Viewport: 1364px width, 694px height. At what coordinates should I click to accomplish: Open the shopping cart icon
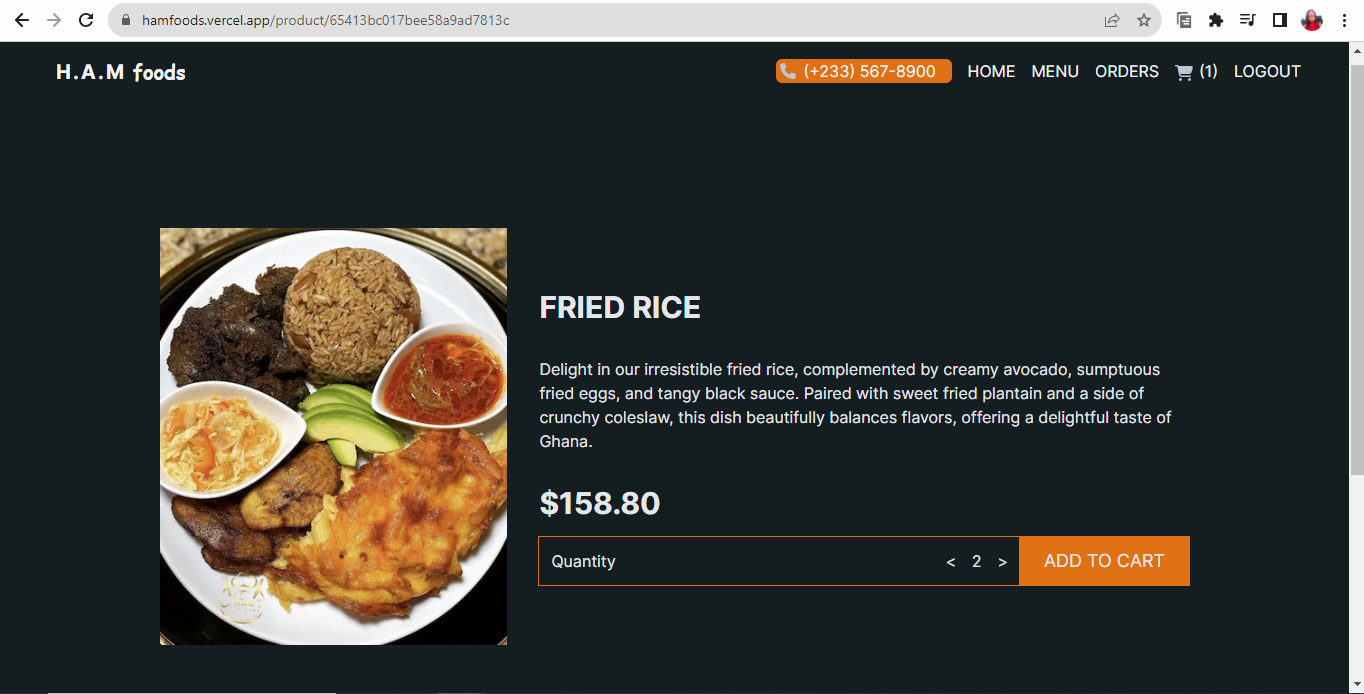pyautogui.click(x=1184, y=72)
